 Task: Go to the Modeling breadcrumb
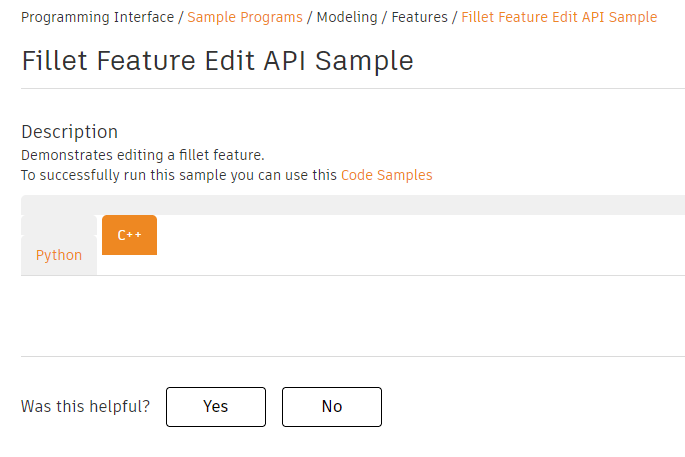(346, 17)
